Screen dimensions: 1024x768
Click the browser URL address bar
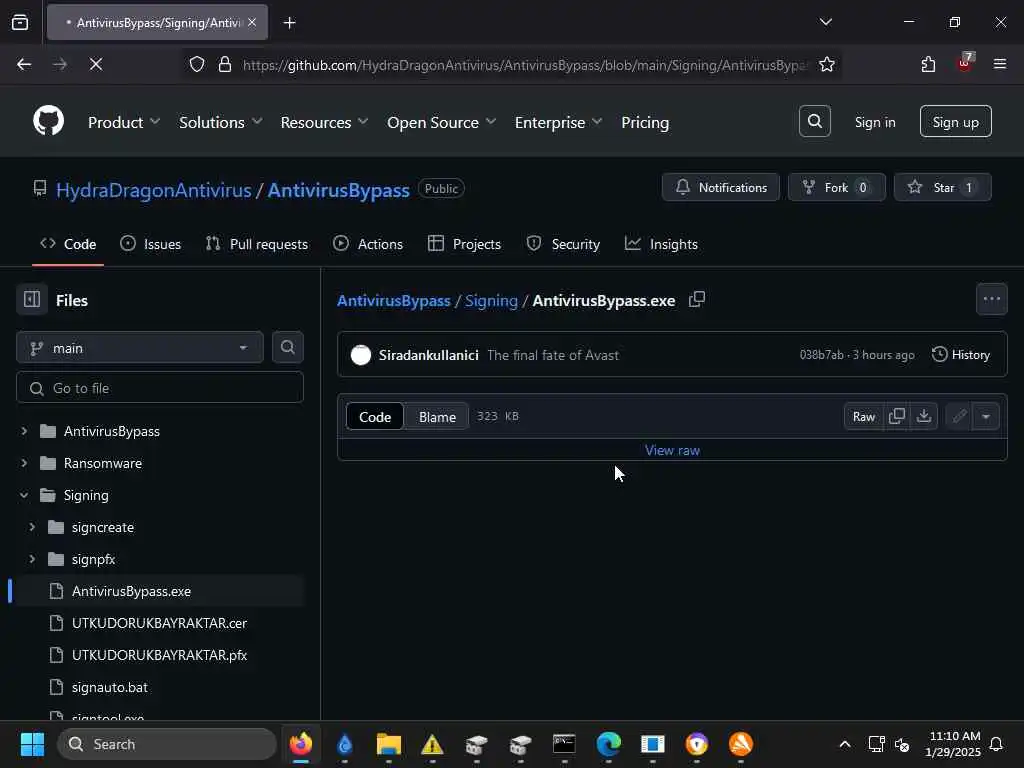click(x=525, y=65)
